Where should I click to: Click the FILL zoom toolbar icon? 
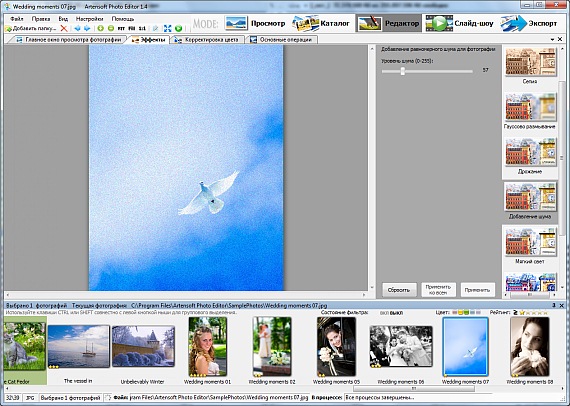point(132,28)
